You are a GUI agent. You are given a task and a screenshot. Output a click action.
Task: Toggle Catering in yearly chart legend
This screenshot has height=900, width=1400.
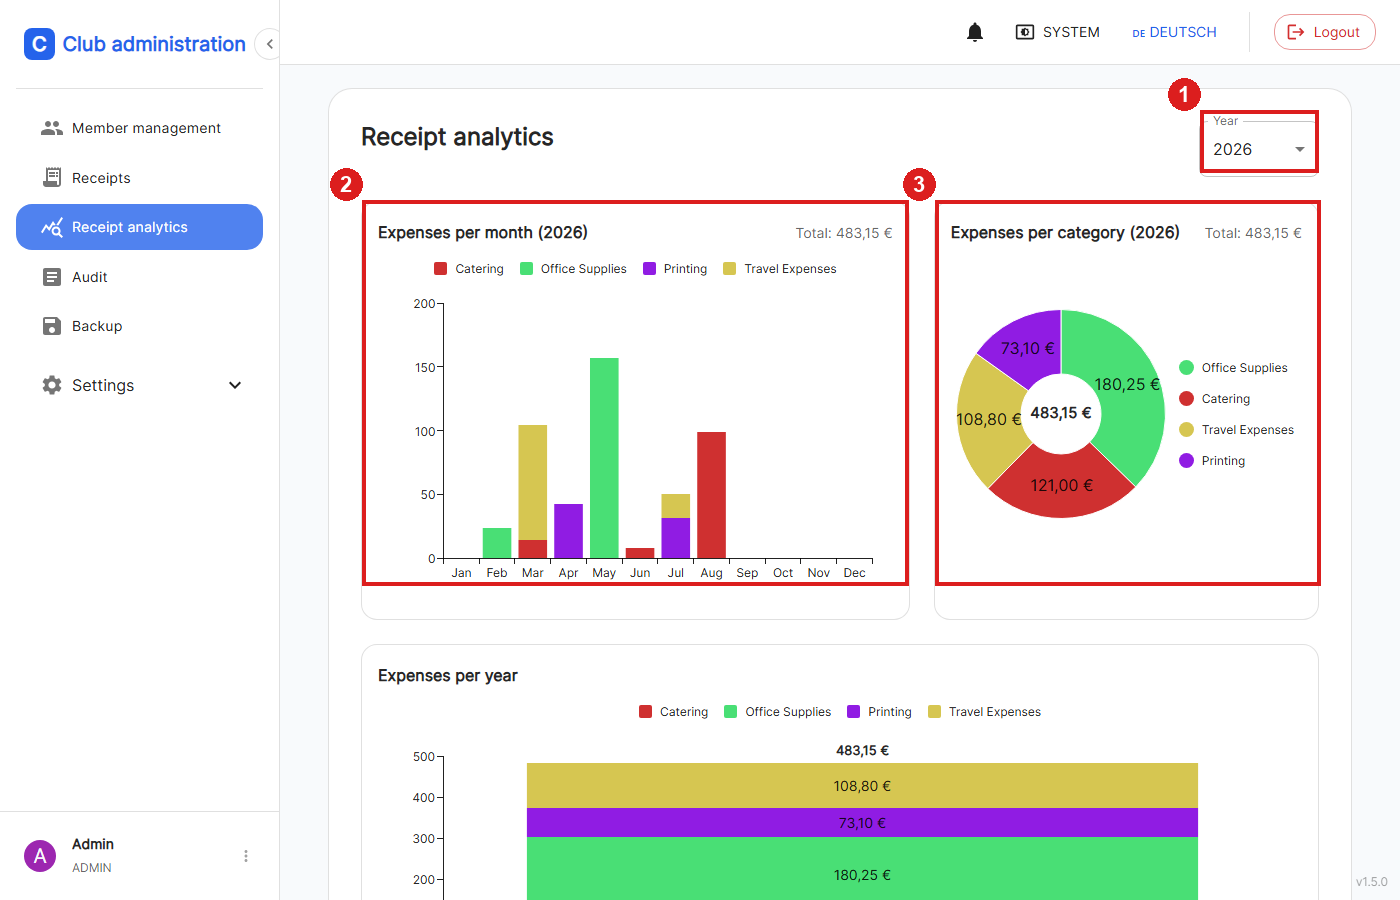[x=674, y=712]
